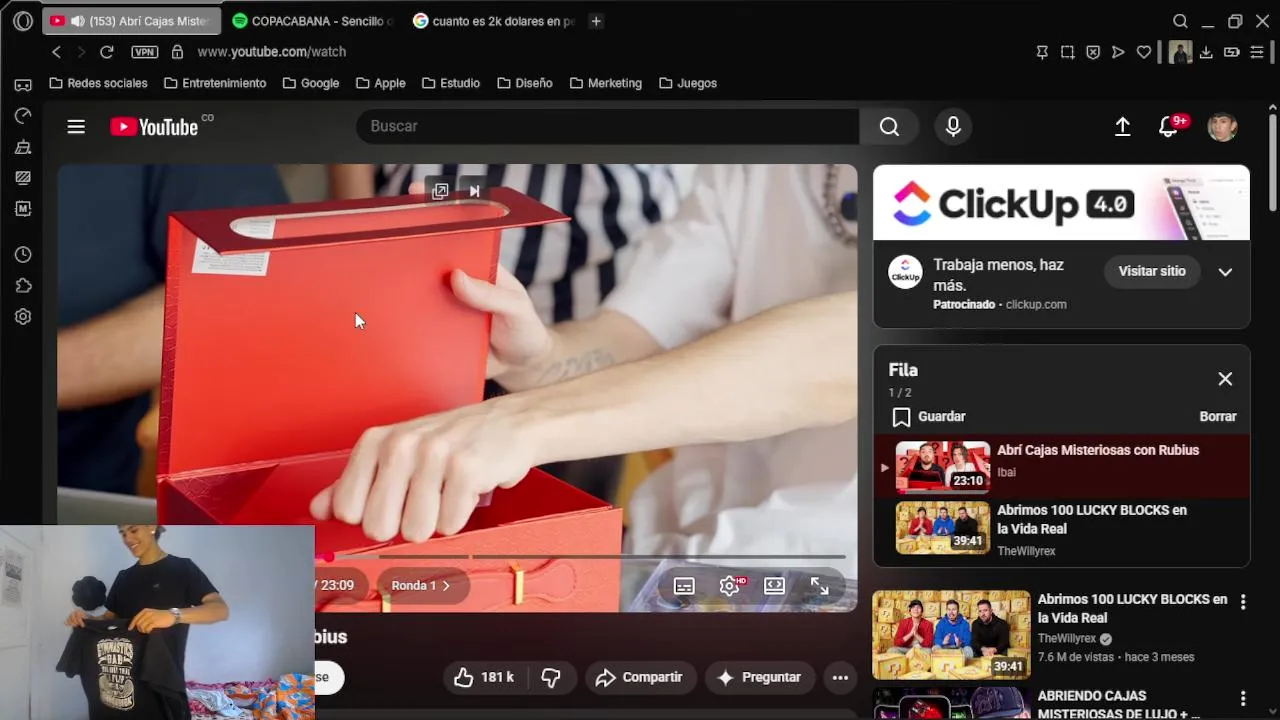Click the YouTube upload arrow icon

(1122, 127)
